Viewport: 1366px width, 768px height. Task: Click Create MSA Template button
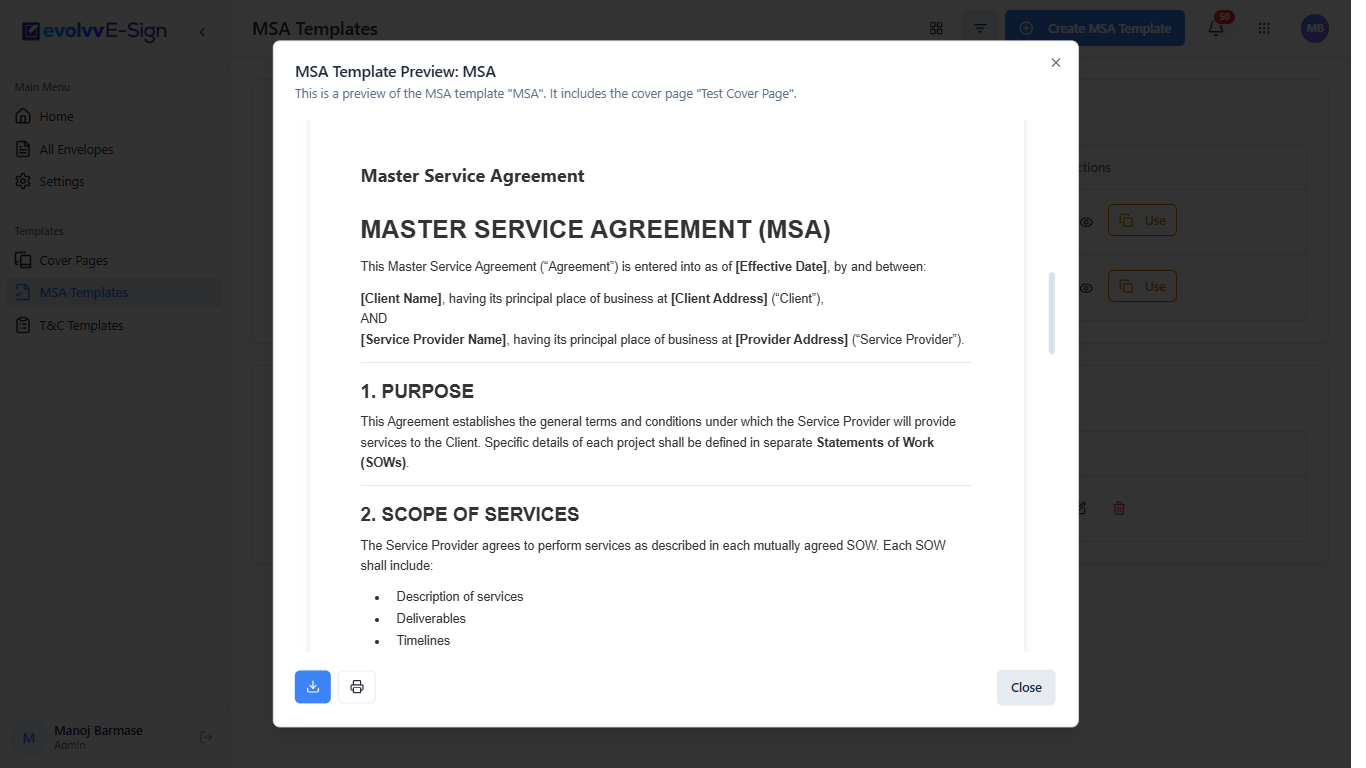(1095, 28)
